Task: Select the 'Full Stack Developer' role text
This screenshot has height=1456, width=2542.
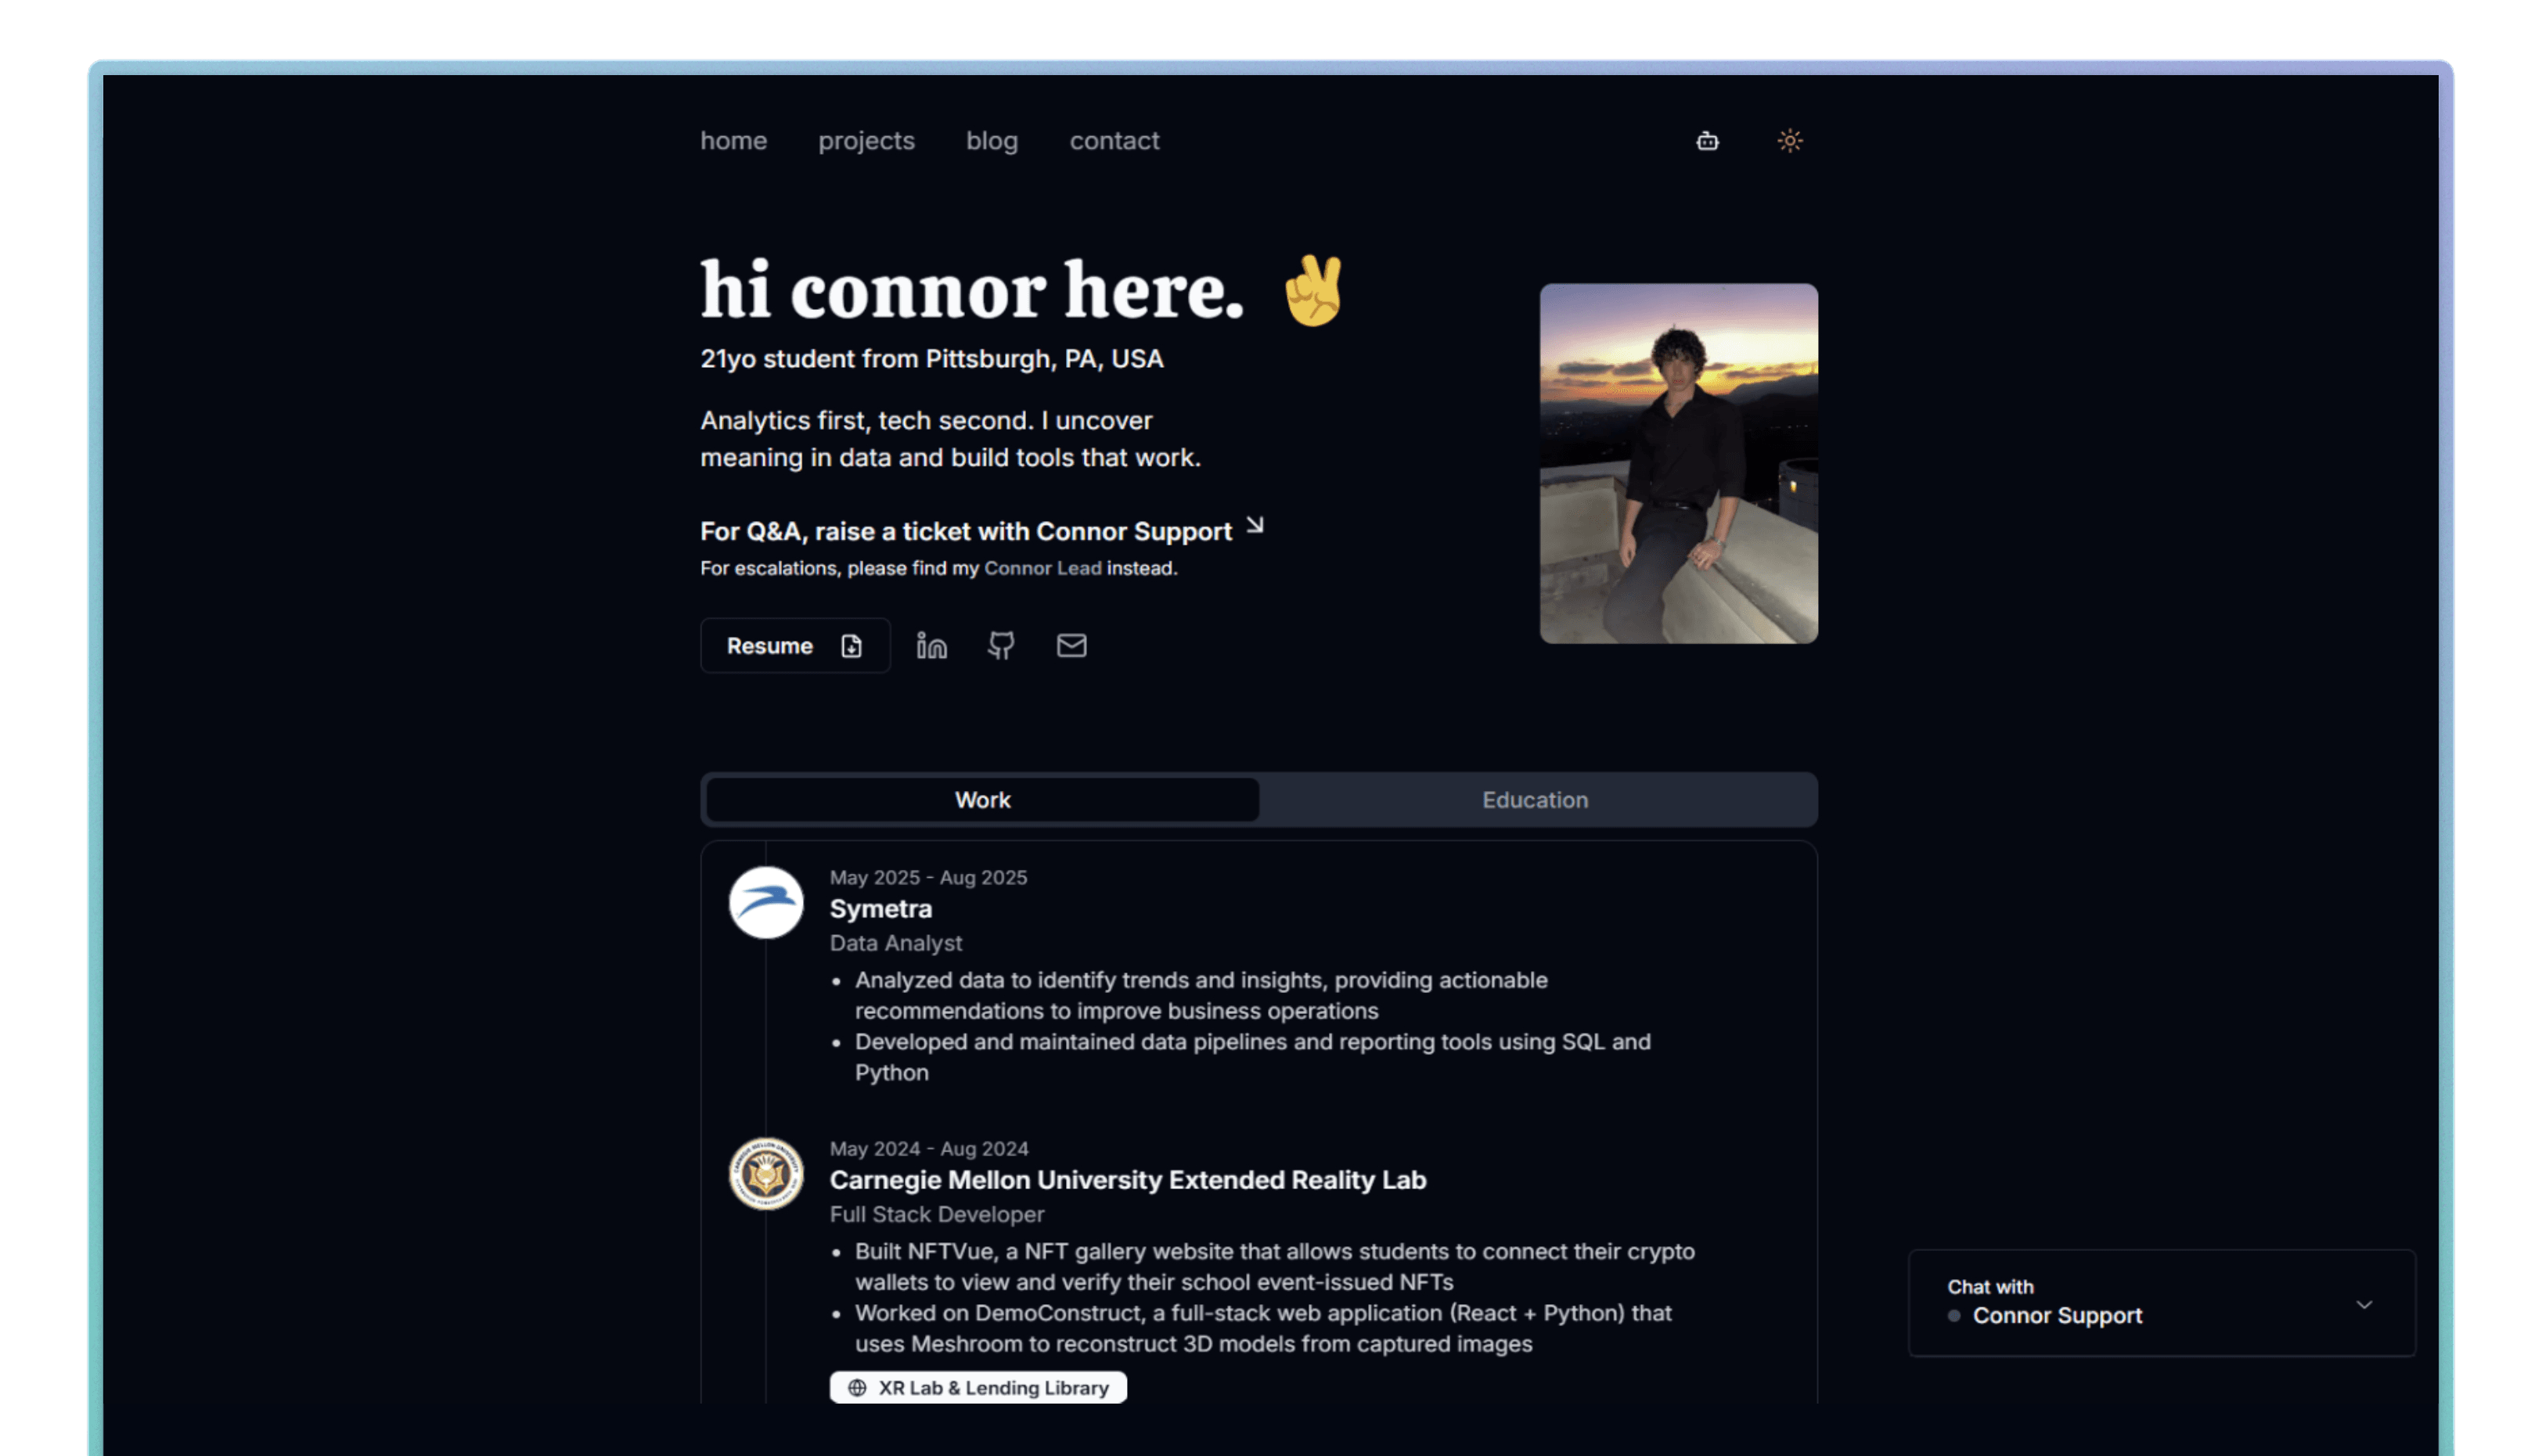Action: coord(937,1214)
